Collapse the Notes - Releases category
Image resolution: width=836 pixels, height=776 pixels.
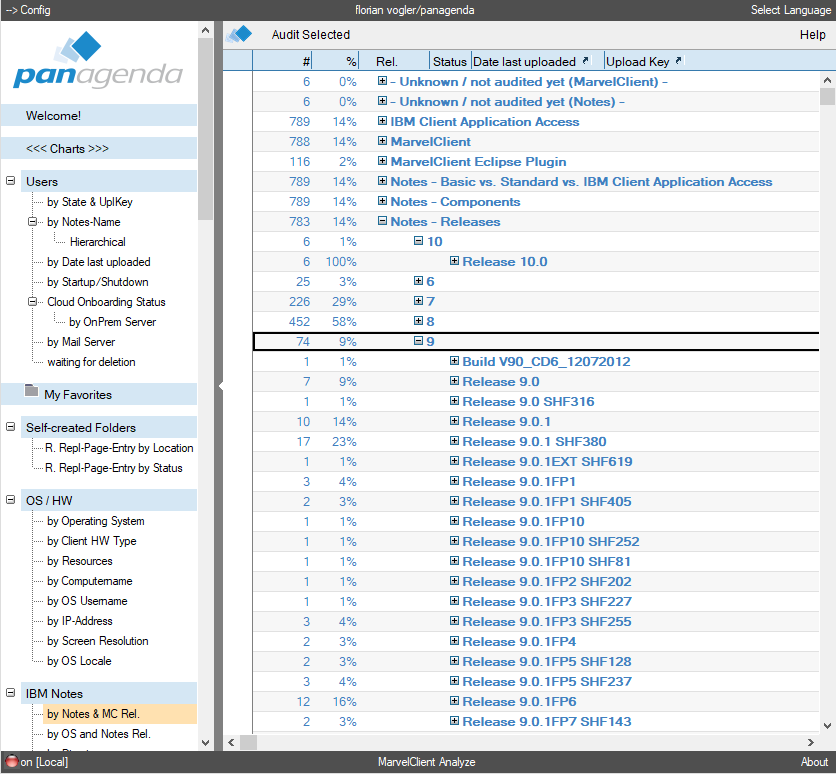tap(382, 222)
